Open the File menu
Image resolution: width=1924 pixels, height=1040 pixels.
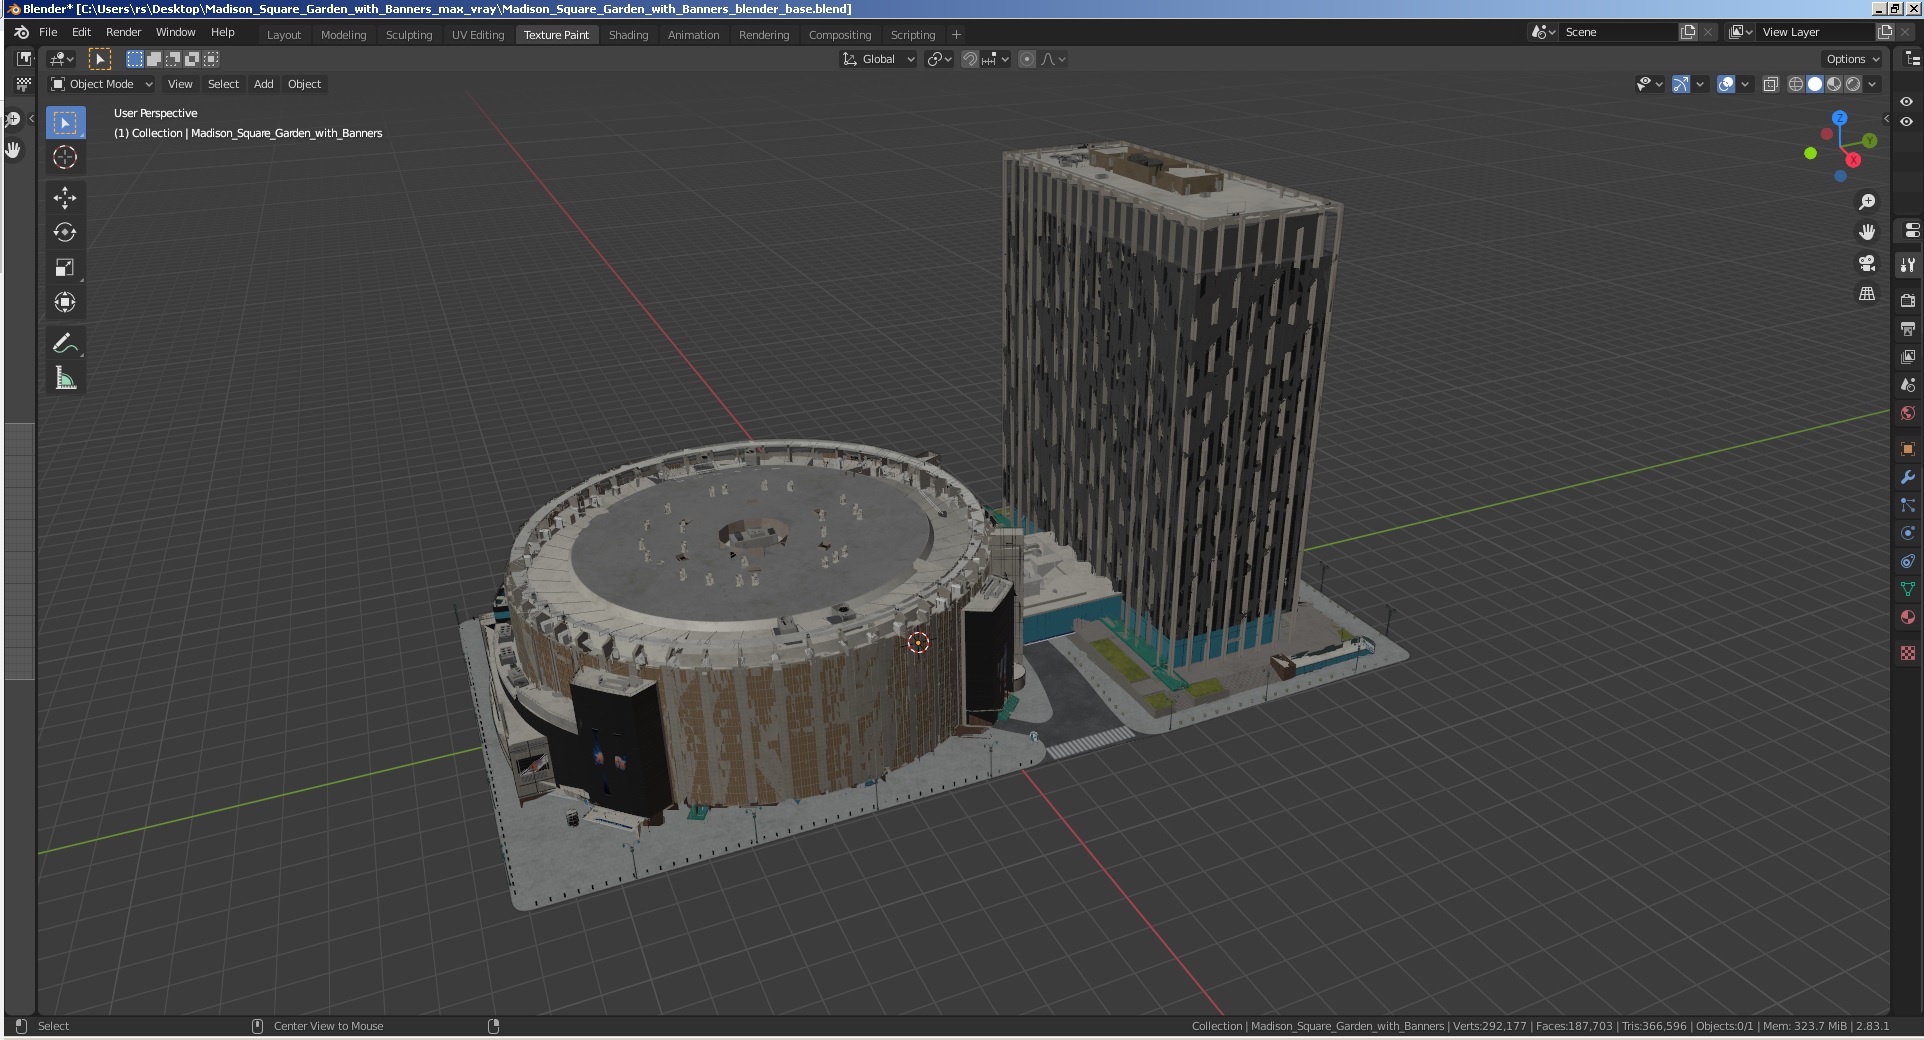coord(48,32)
